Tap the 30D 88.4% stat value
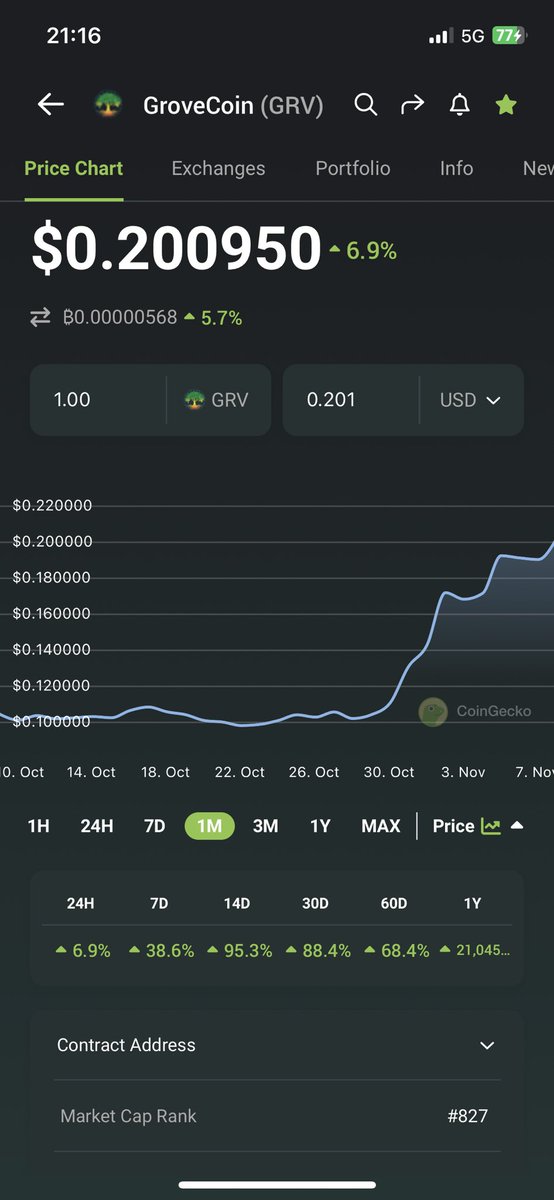 click(319, 951)
